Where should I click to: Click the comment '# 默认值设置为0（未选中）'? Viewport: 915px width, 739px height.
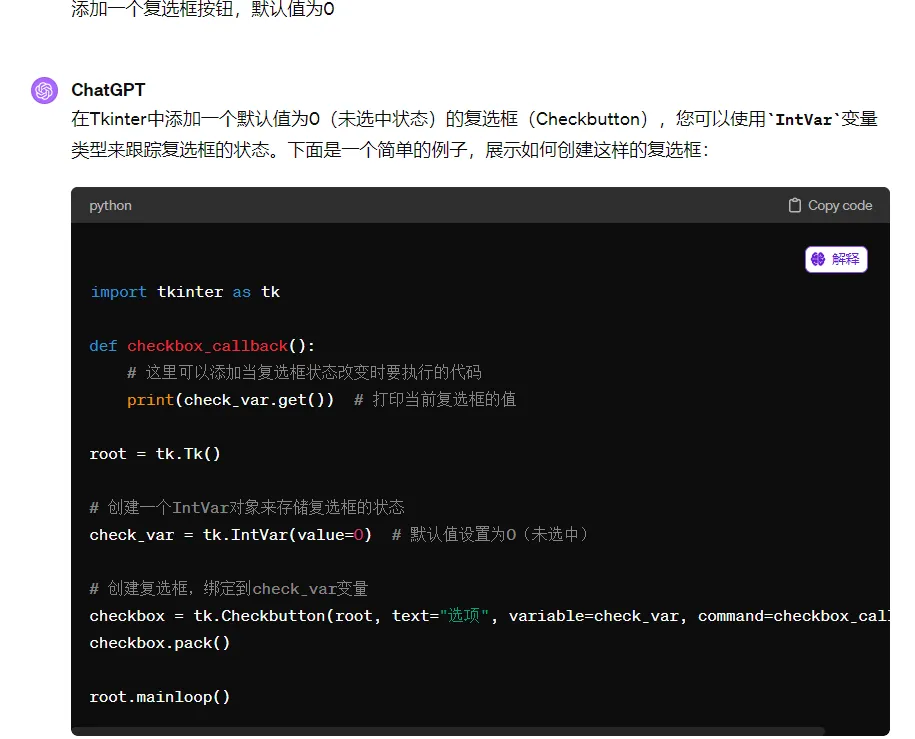(489, 535)
